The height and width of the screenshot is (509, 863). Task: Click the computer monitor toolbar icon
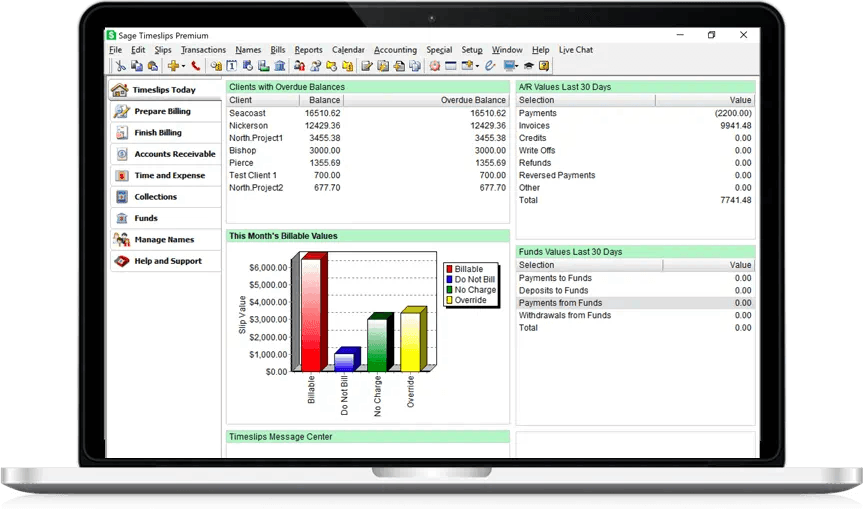pyautogui.click(x=509, y=66)
